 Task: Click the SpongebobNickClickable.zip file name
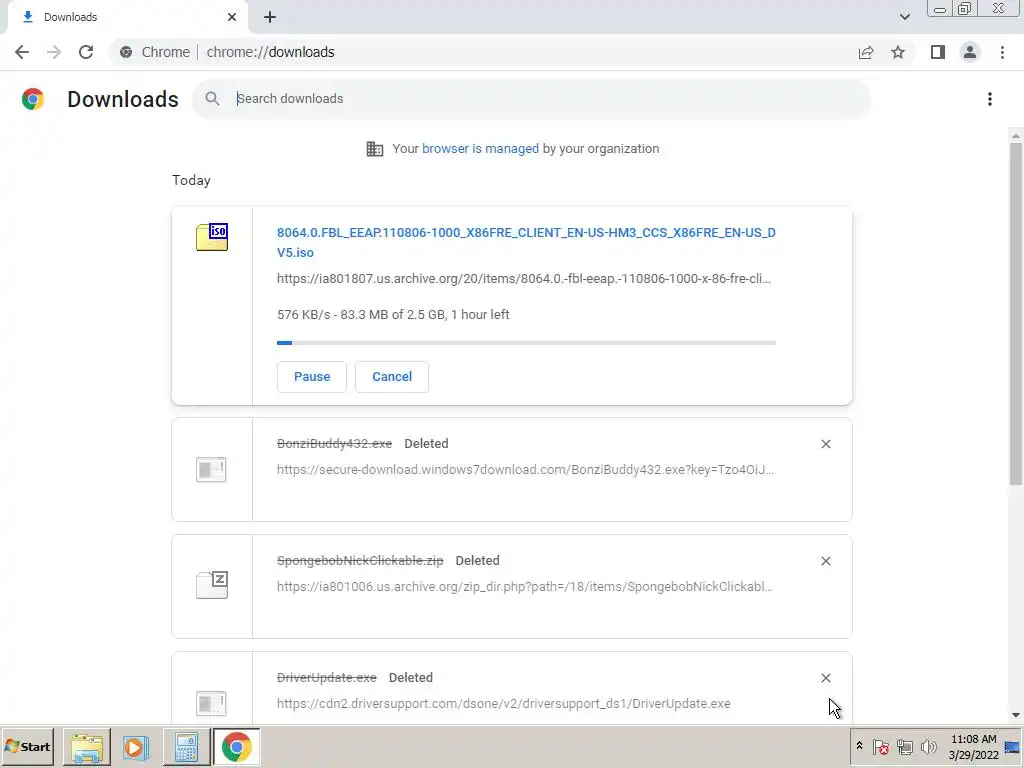pyautogui.click(x=360, y=561)
